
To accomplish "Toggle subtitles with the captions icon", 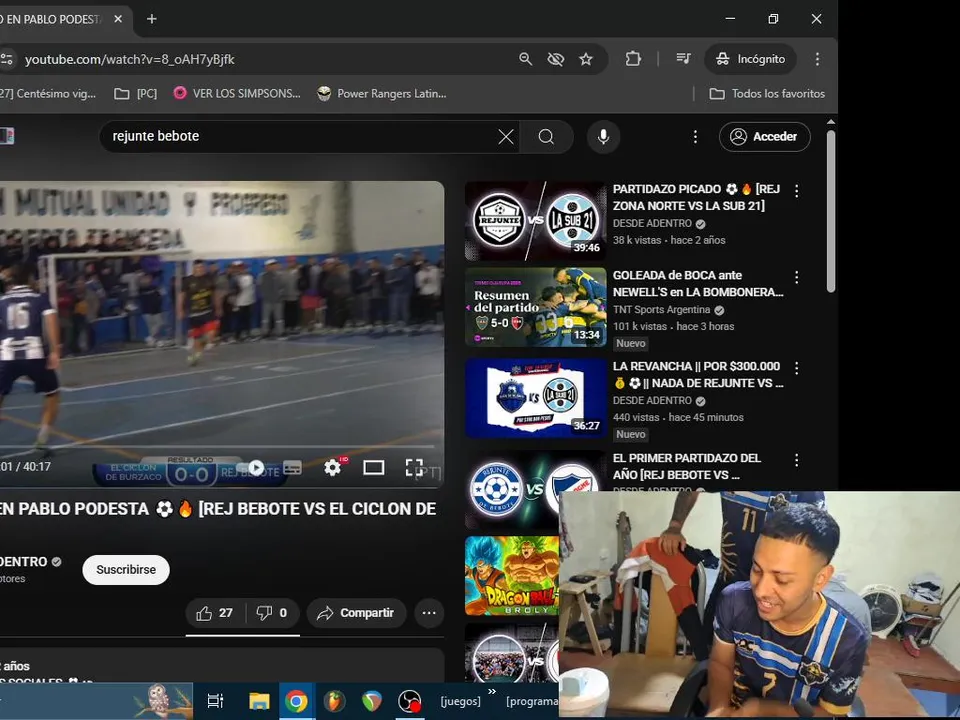I will 292,468.
